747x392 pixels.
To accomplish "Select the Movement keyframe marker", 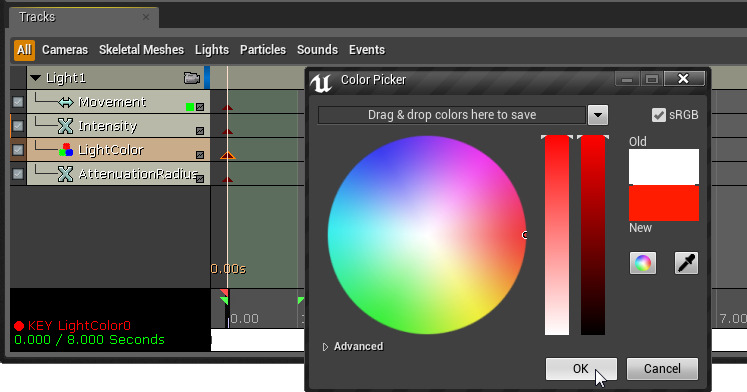I will (x=227, y=107).
